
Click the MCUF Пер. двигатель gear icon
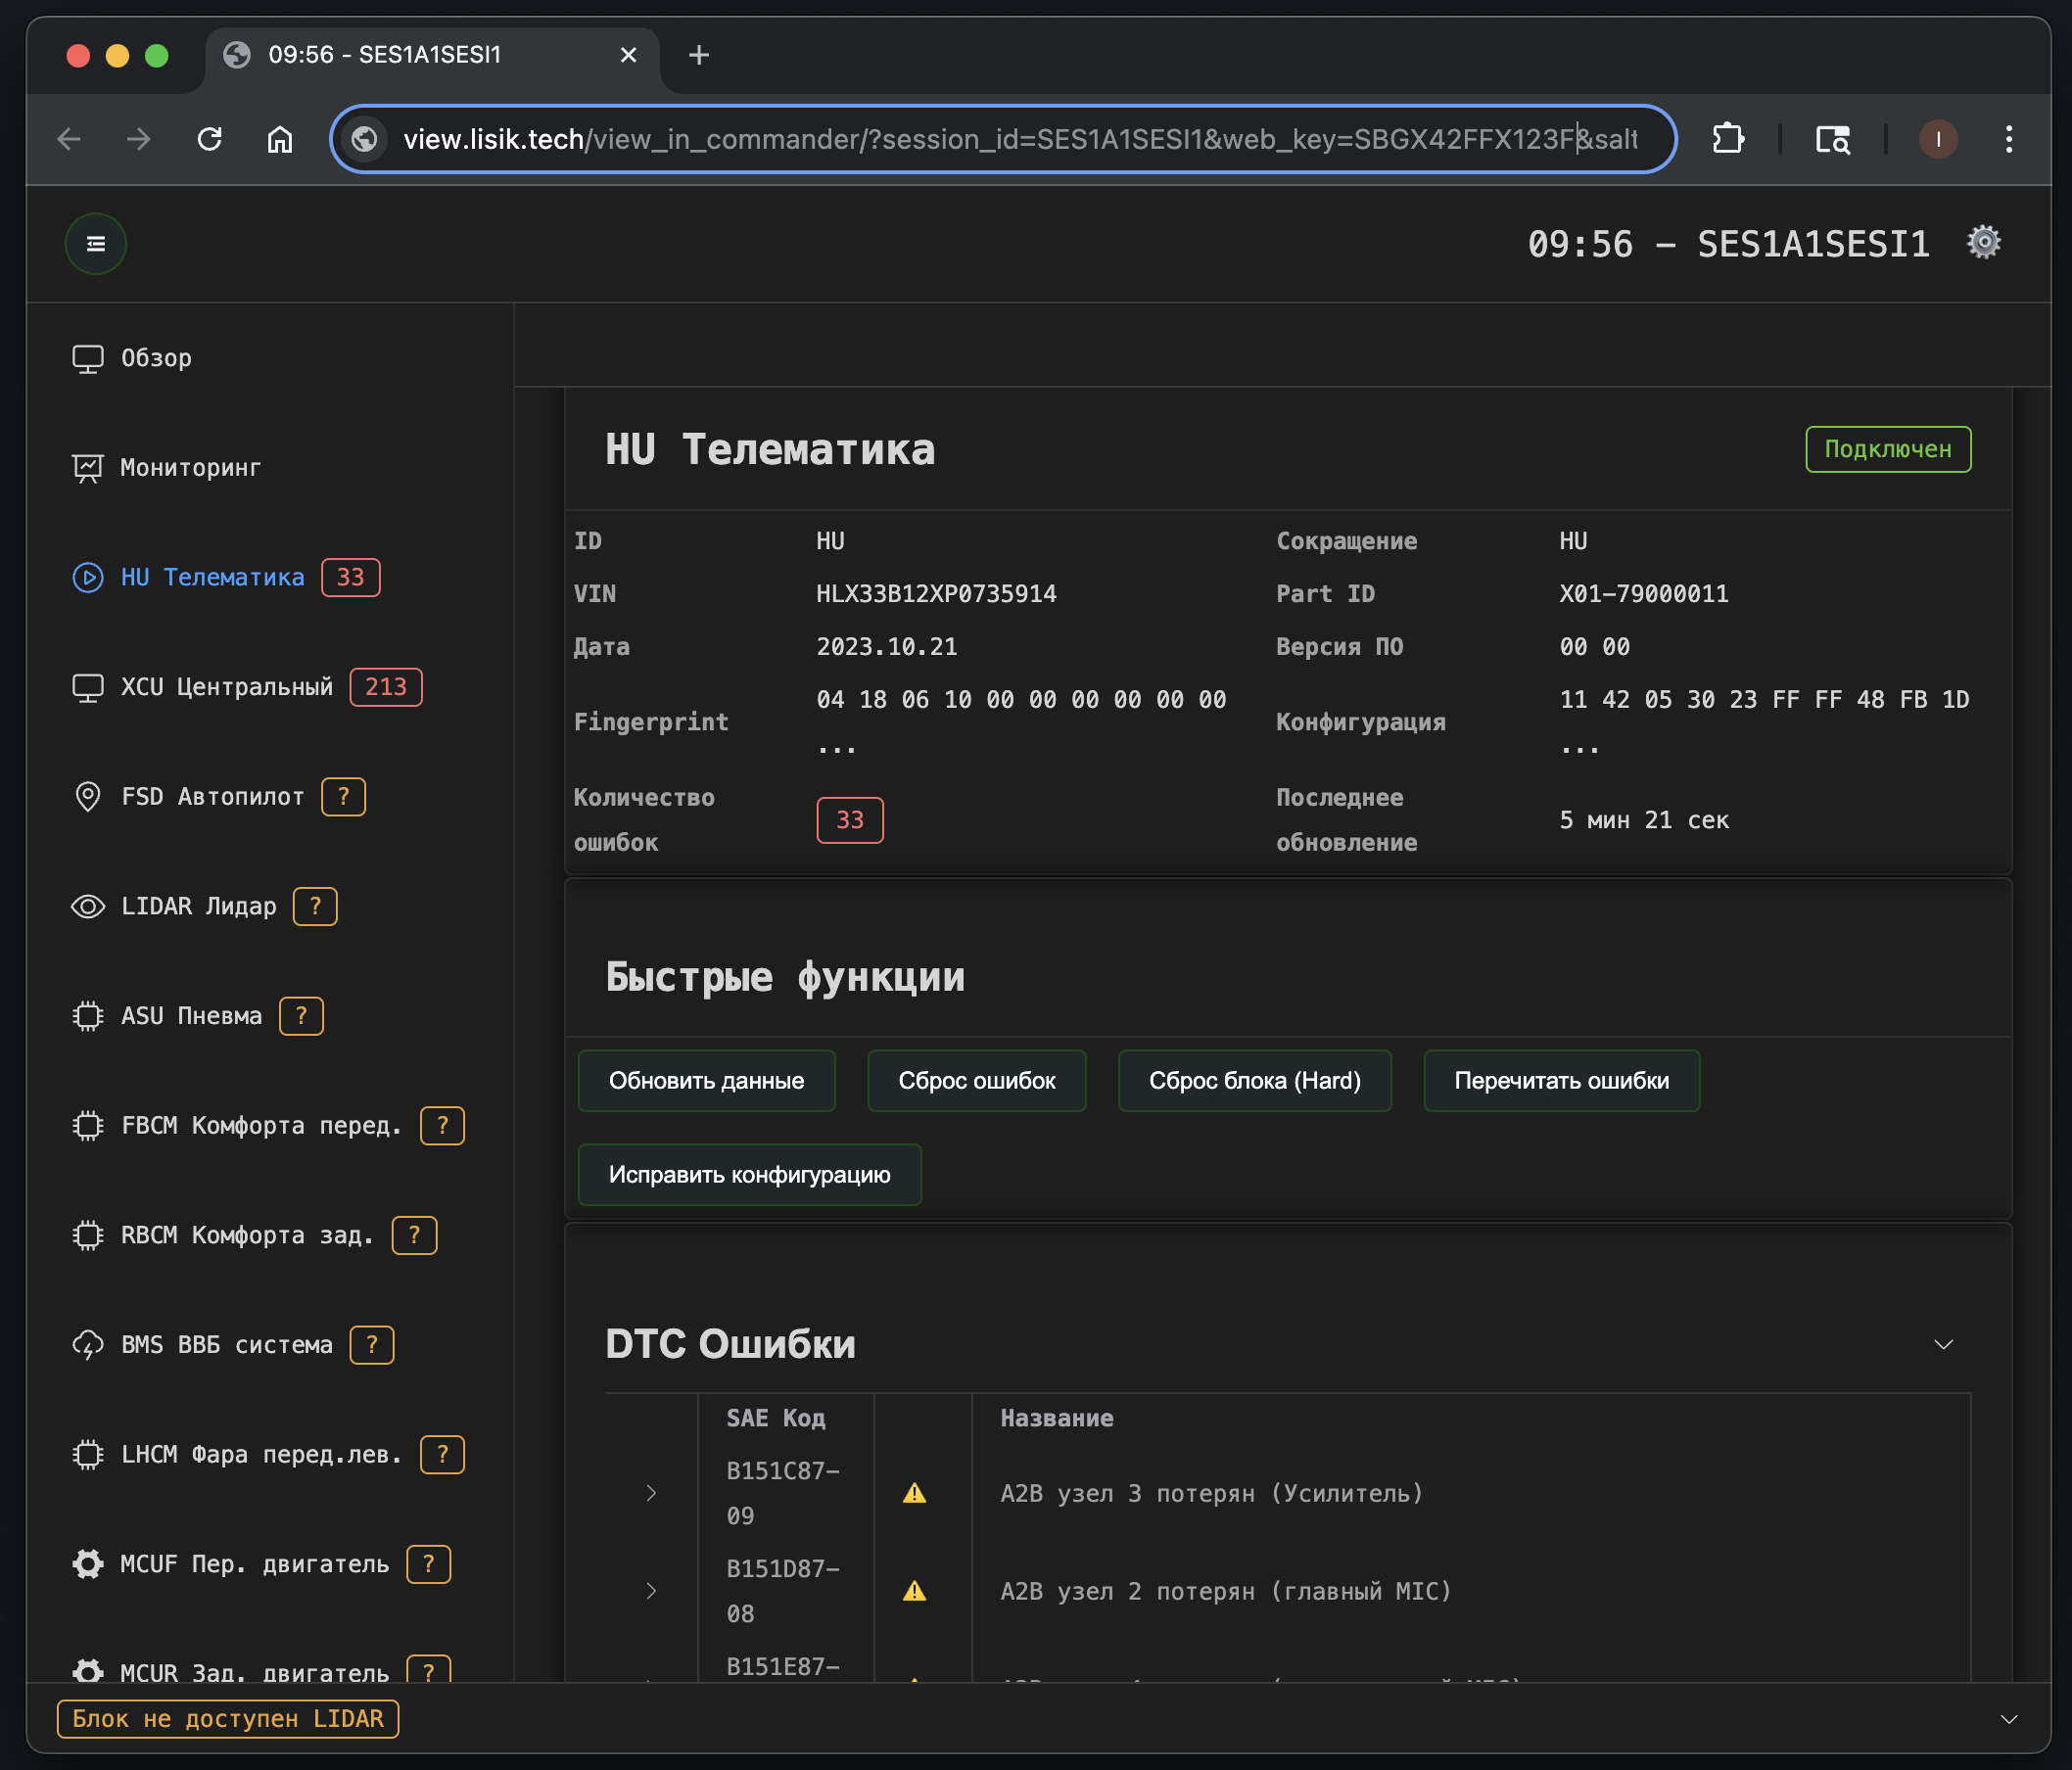(88, 1565)
